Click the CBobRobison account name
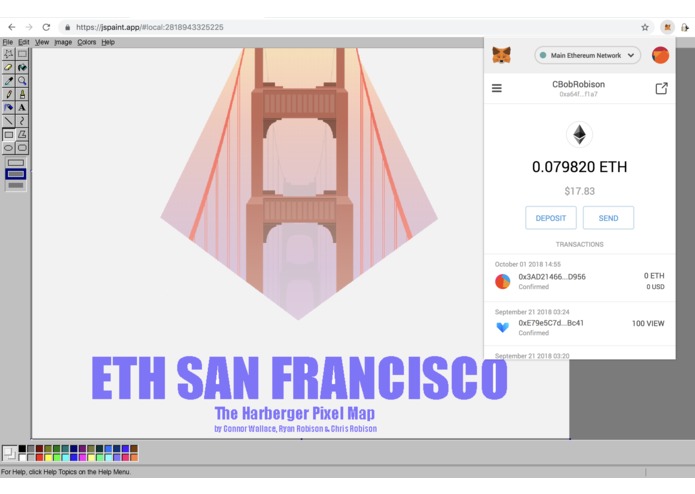 [x=578, y=84]
